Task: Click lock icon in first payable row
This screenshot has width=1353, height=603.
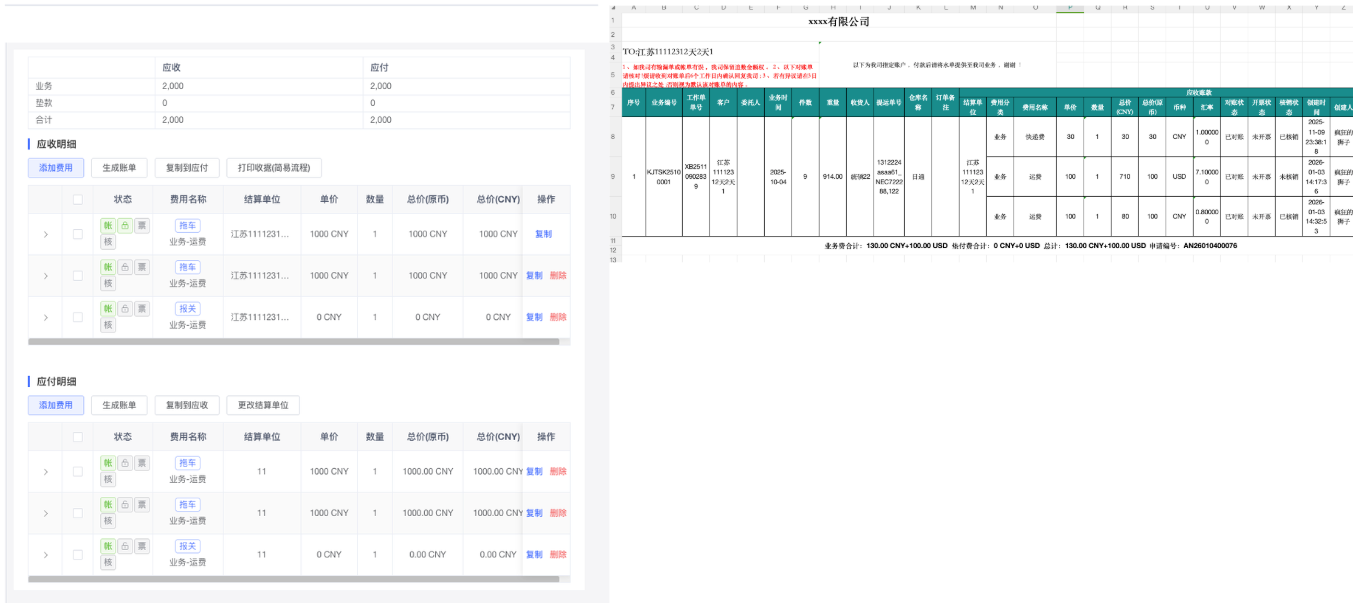Action: [x=125, y=463]
